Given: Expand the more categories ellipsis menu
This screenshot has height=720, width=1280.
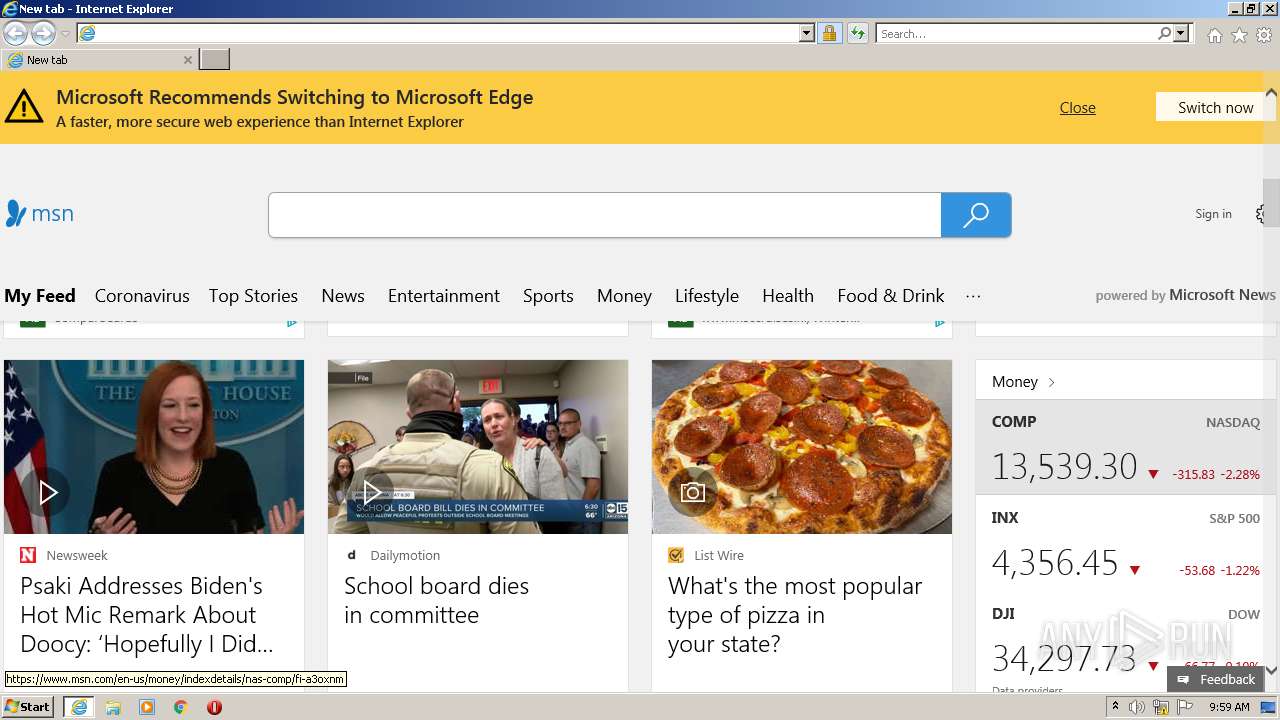Looking at the screenshot, I should (973, 296).
